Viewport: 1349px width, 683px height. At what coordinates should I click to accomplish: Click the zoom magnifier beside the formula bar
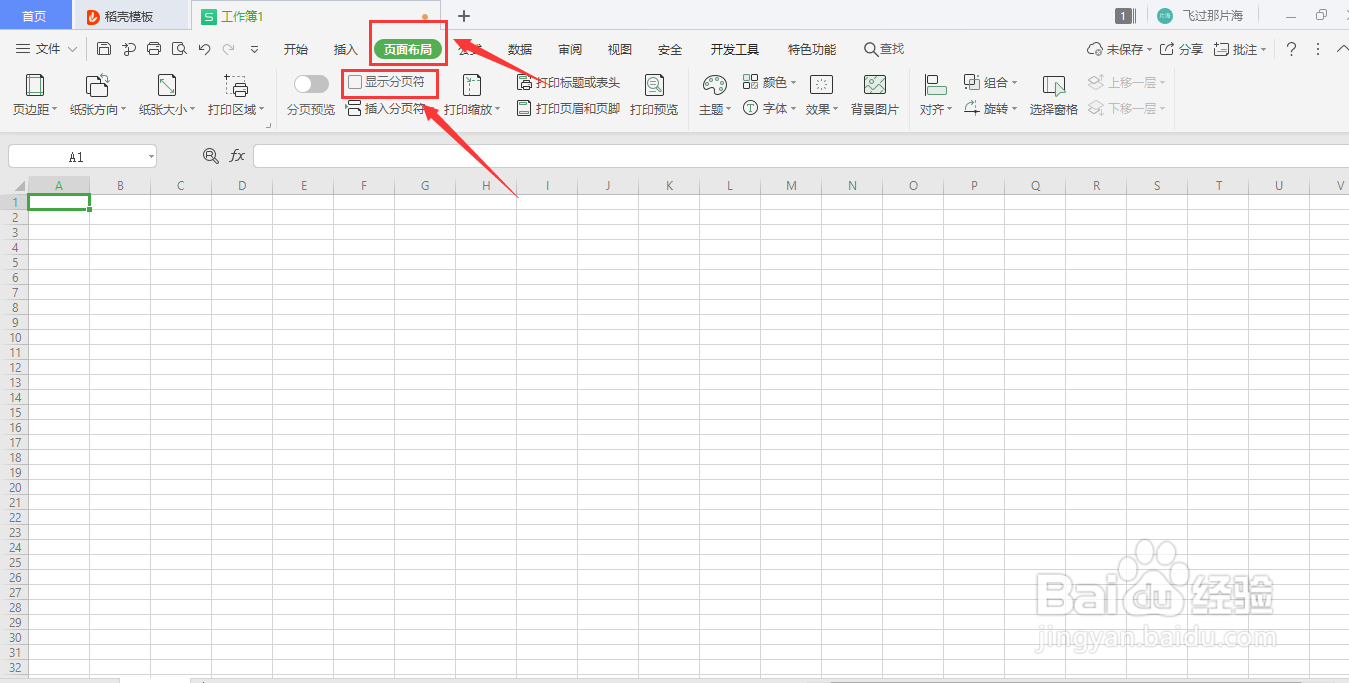pyautogui.click(x=210, y=155)
